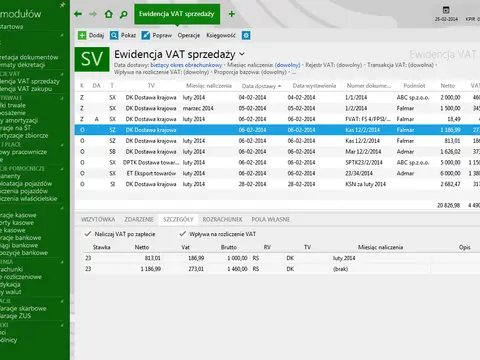Select row Mar 12/2/2014 Admar

[x=277, y=152]
